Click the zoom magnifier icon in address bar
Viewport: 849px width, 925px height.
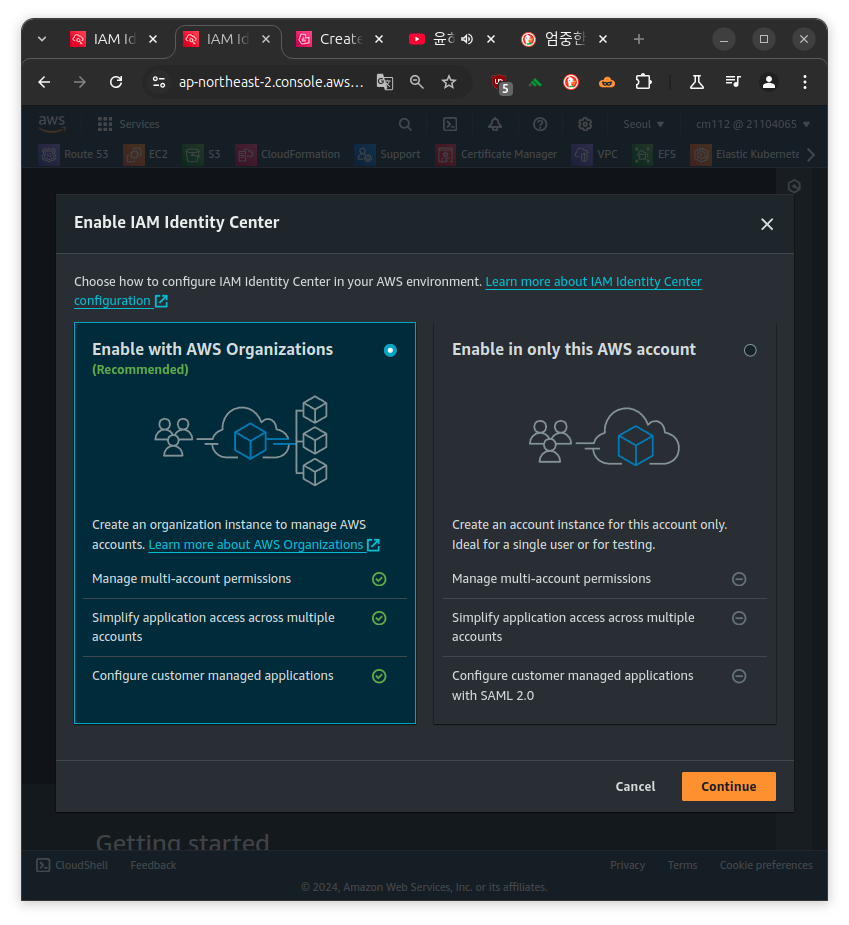(417, 82)
